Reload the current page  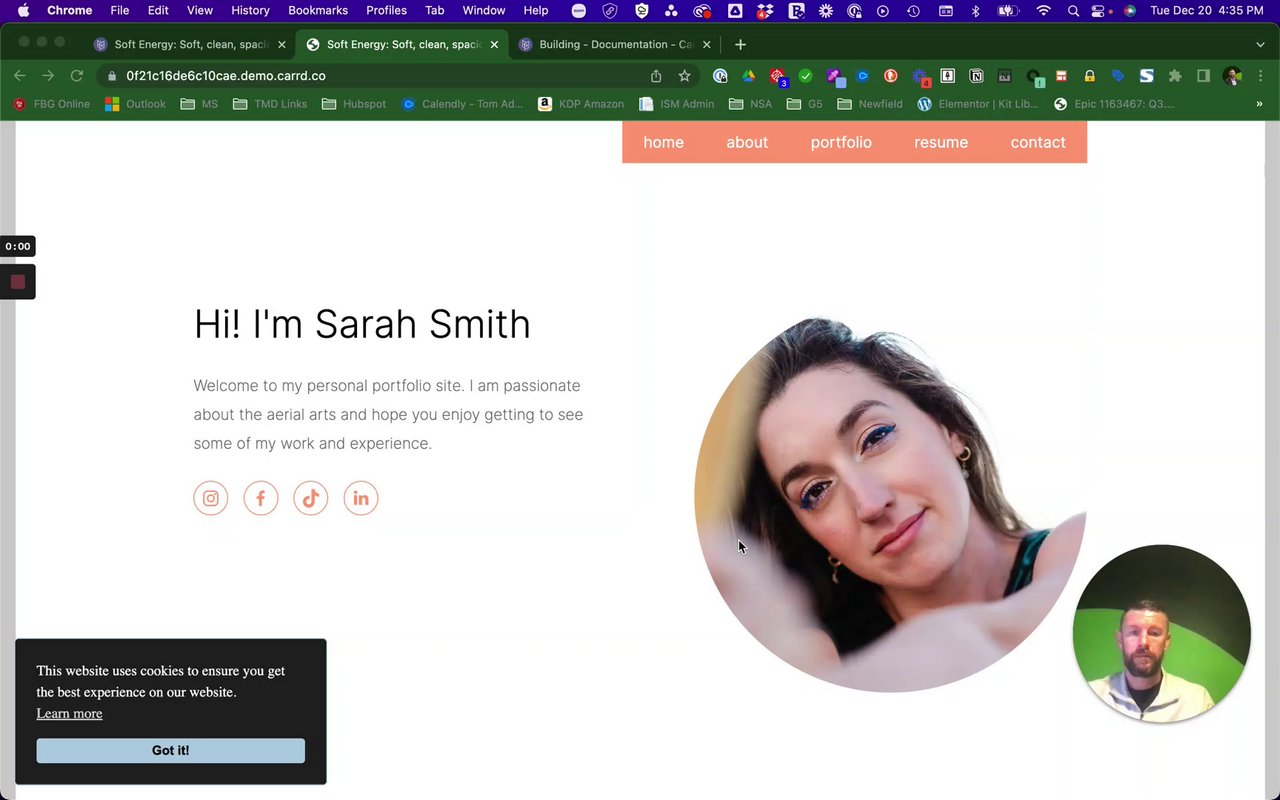76,76
